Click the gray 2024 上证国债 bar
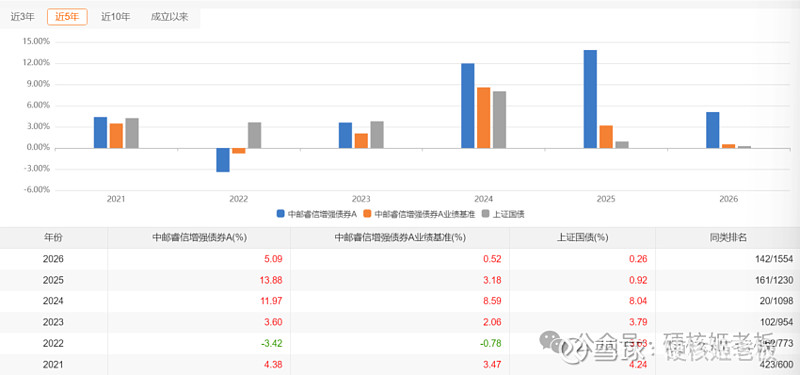Viewport: 800px width, 375px height. click(x=499, y=120)
